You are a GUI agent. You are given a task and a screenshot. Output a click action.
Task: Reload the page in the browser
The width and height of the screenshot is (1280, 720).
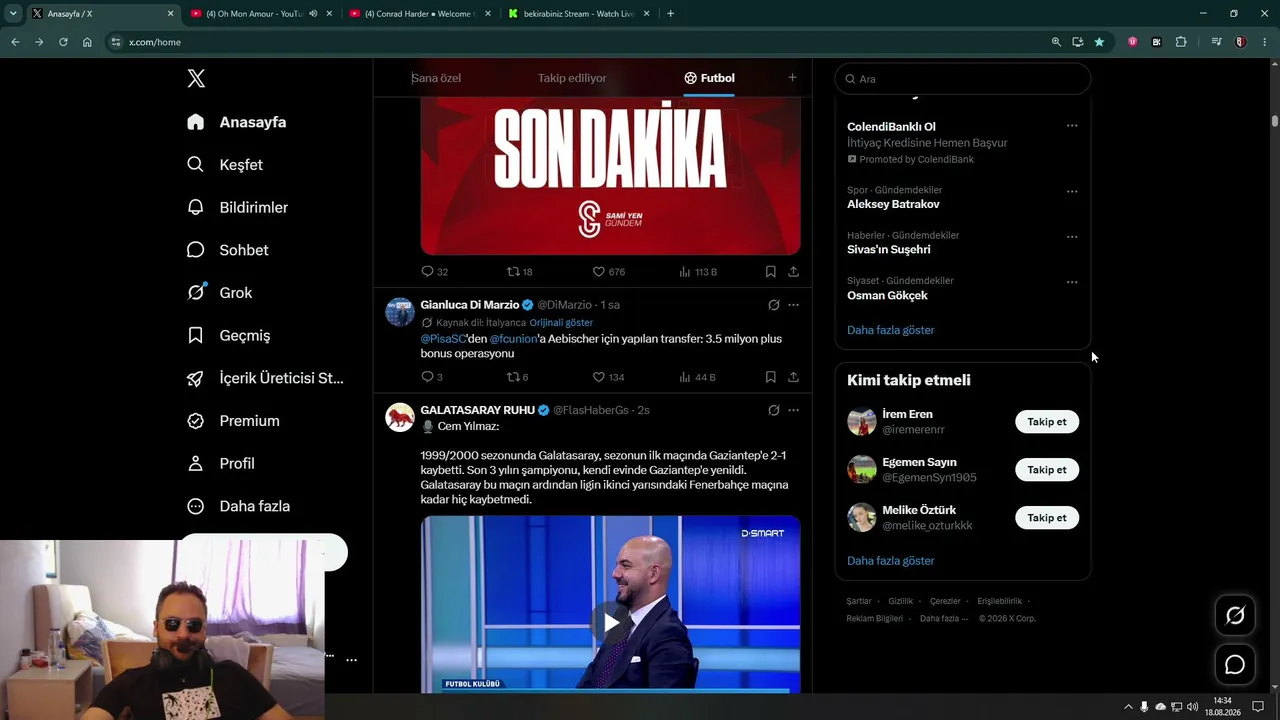tap(63, 42)
